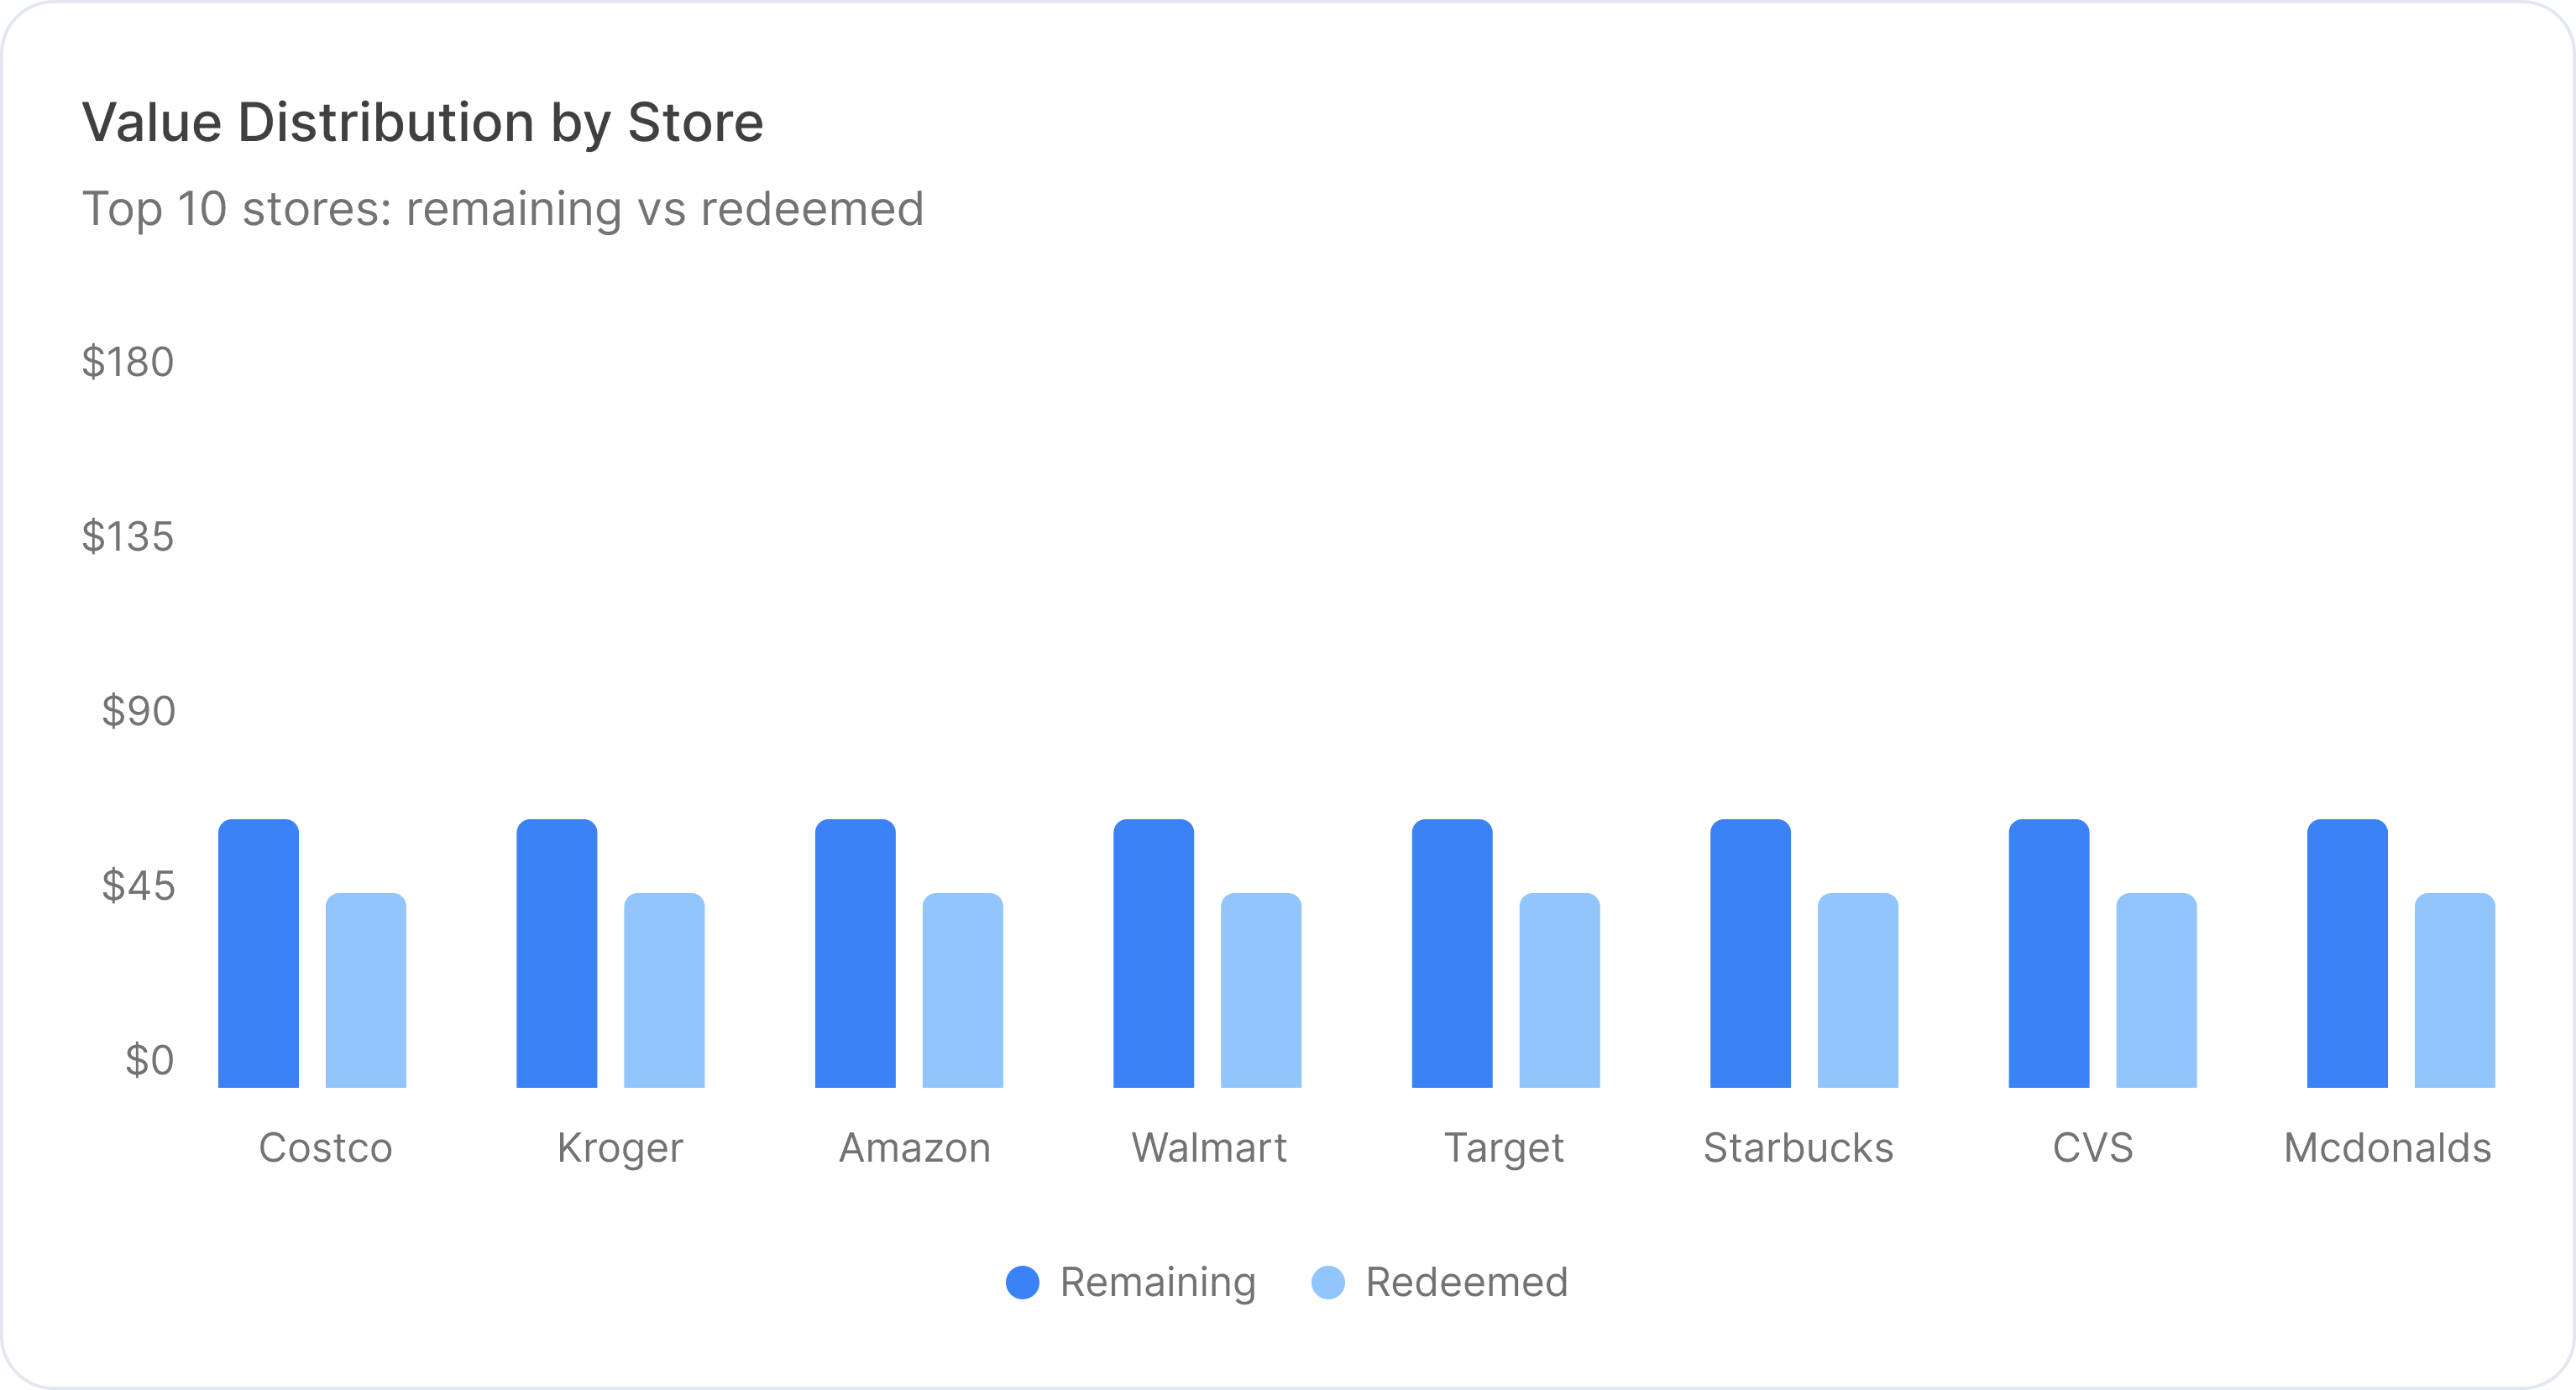This screenshot has width=2576, height=1390.
Task: Click the Remaining legend color dot
Action: point(1022,1282)
